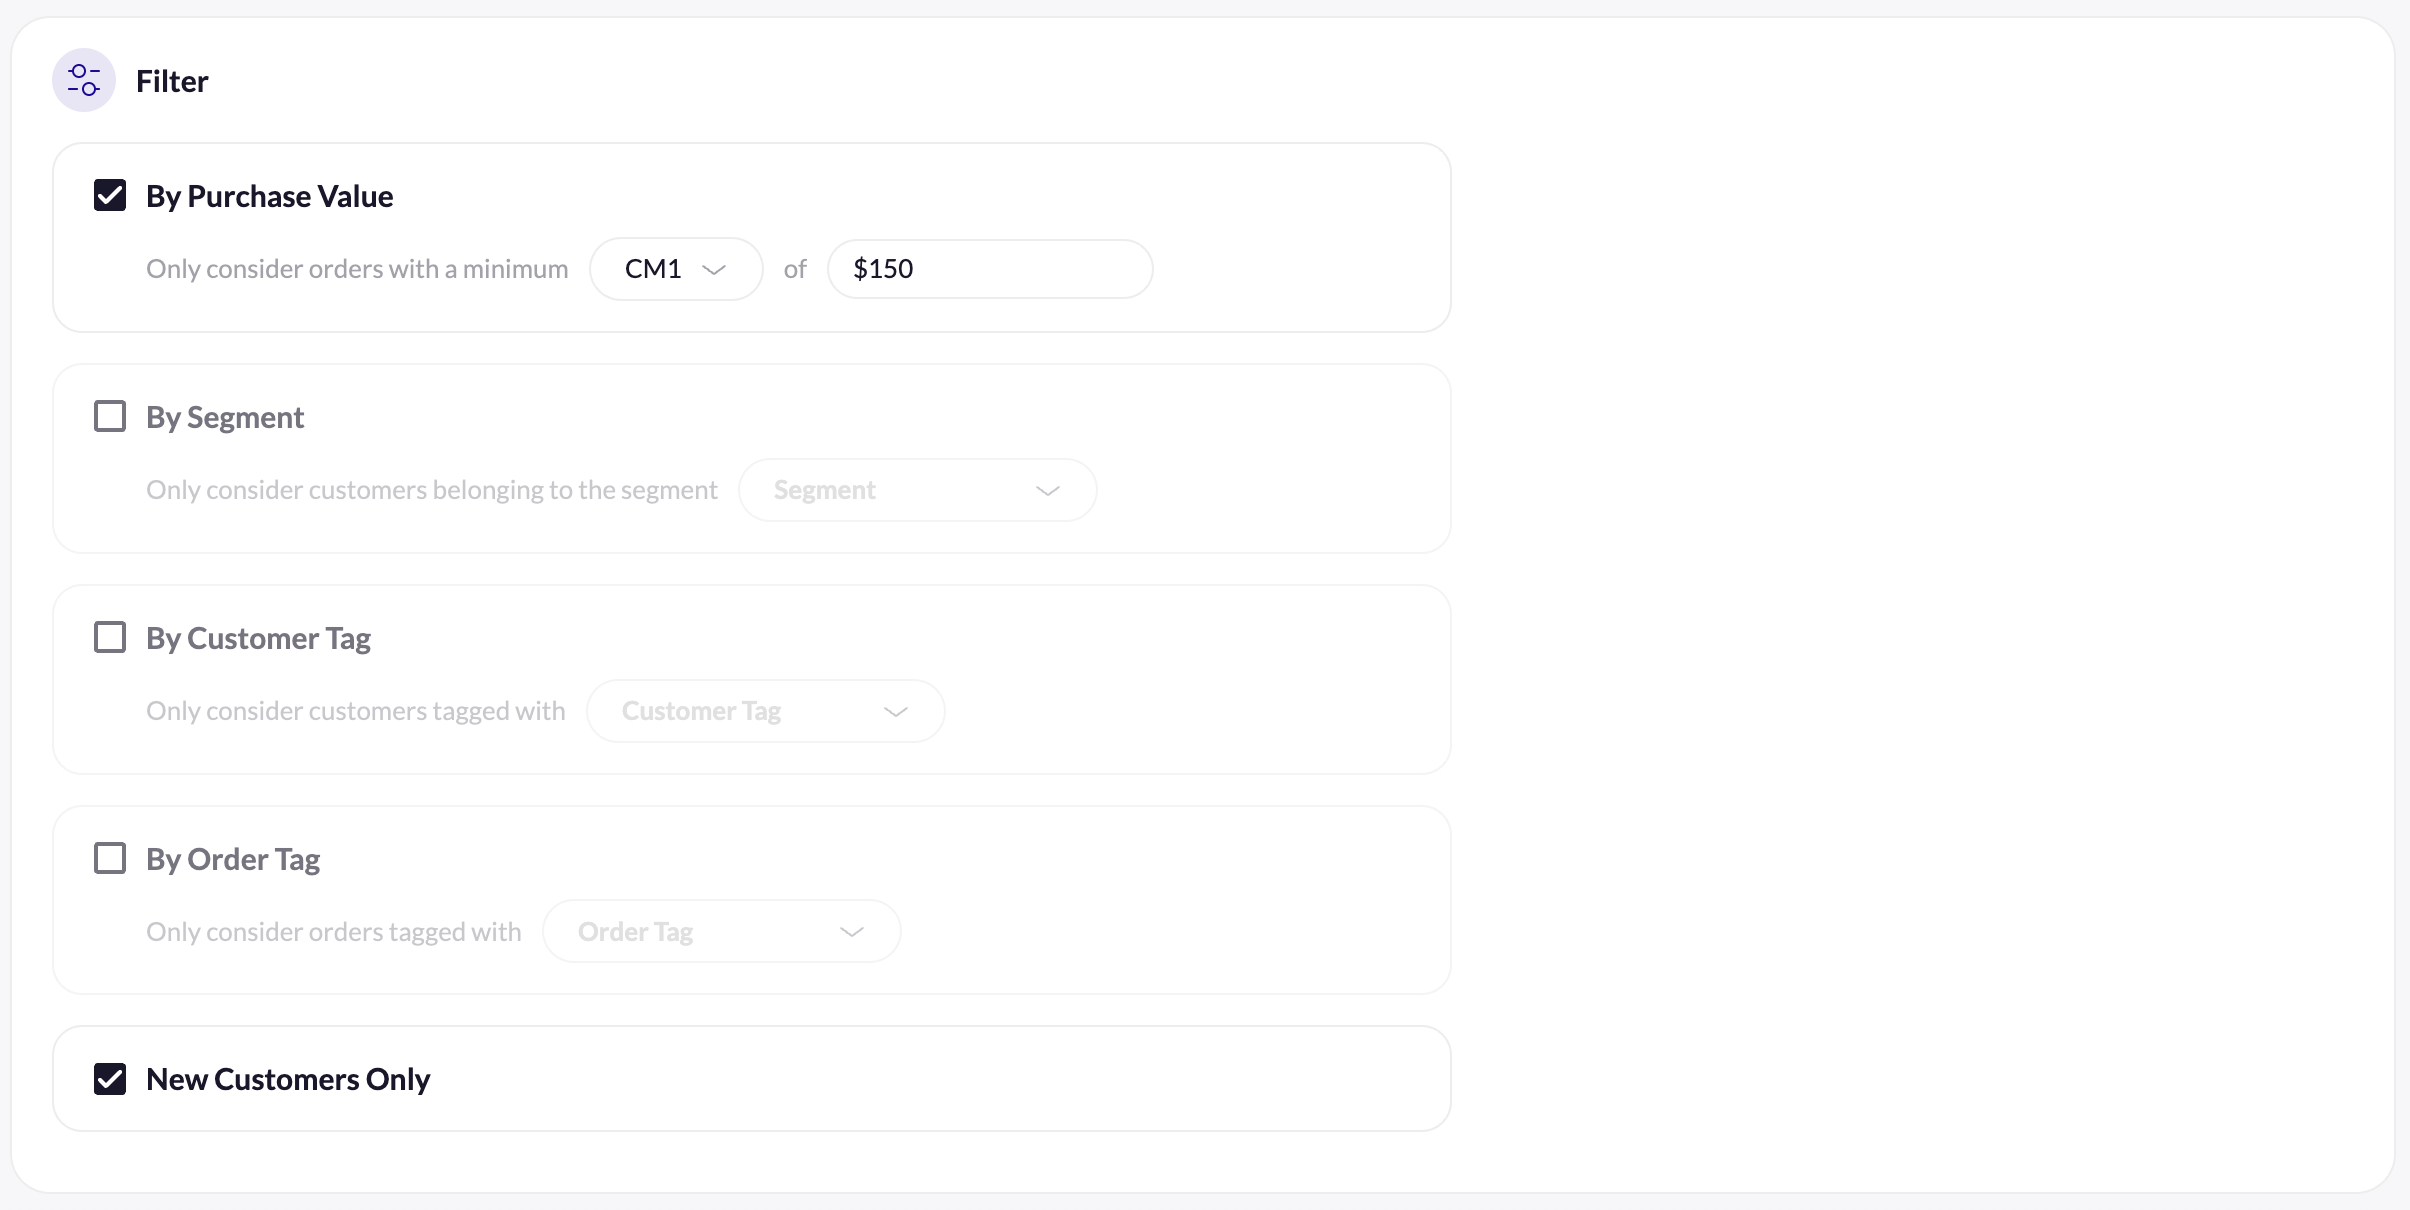Open the Segment selection dropdown
The image size is (2410, 1210).
(916, 490)
